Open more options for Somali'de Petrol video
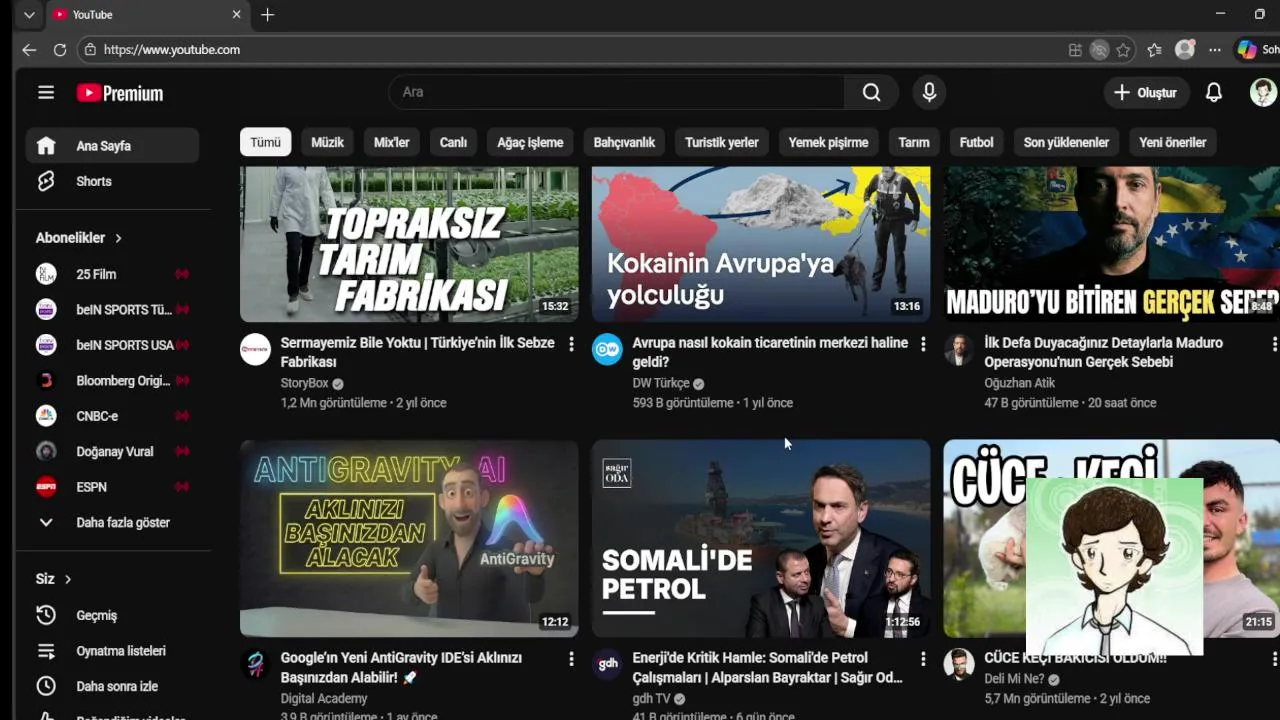Viewport: 1280px width, 720px height. (923, 659)
